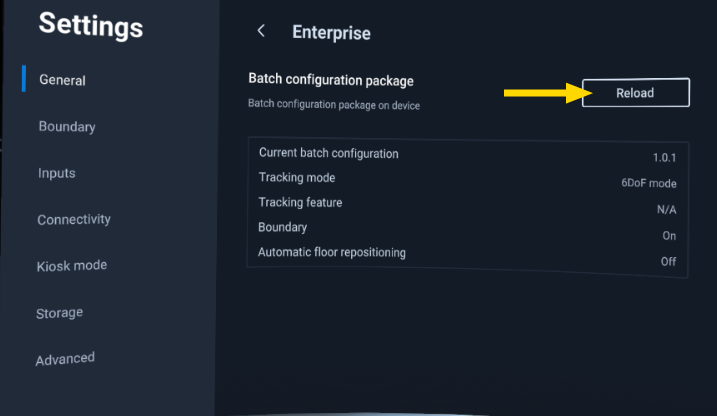Screen dimensions: 717x416
Task: Switch to the Inputs settings
Action: [x=57, y=173]
